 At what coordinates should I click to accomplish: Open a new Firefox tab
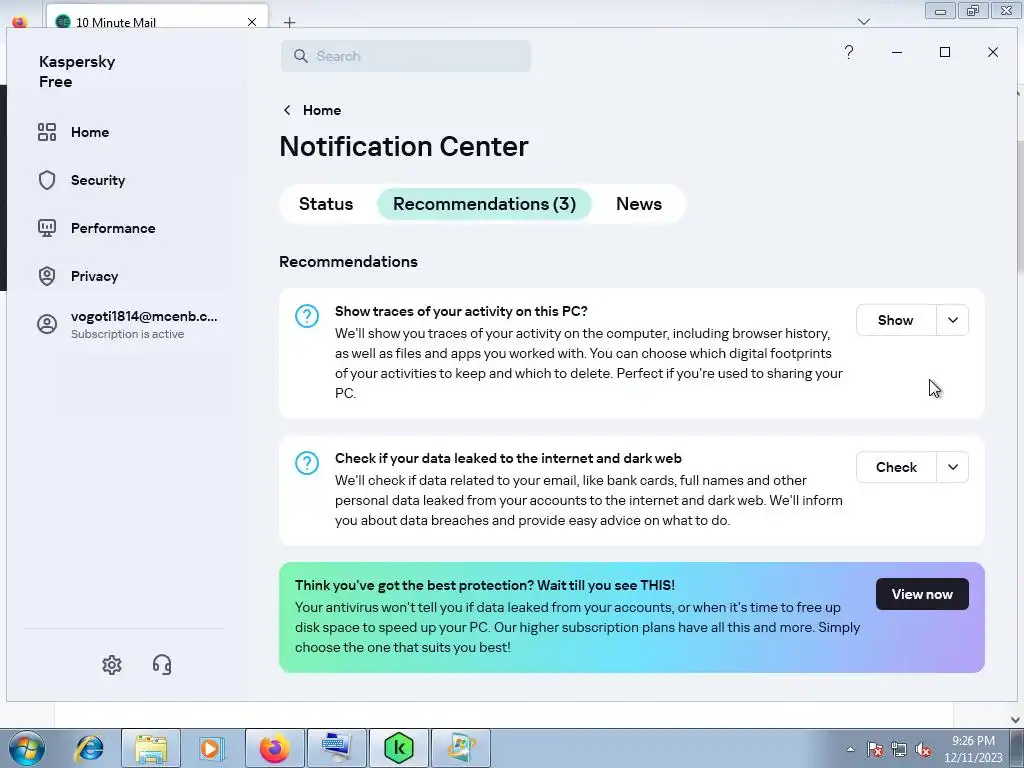(x=289, y=22)
